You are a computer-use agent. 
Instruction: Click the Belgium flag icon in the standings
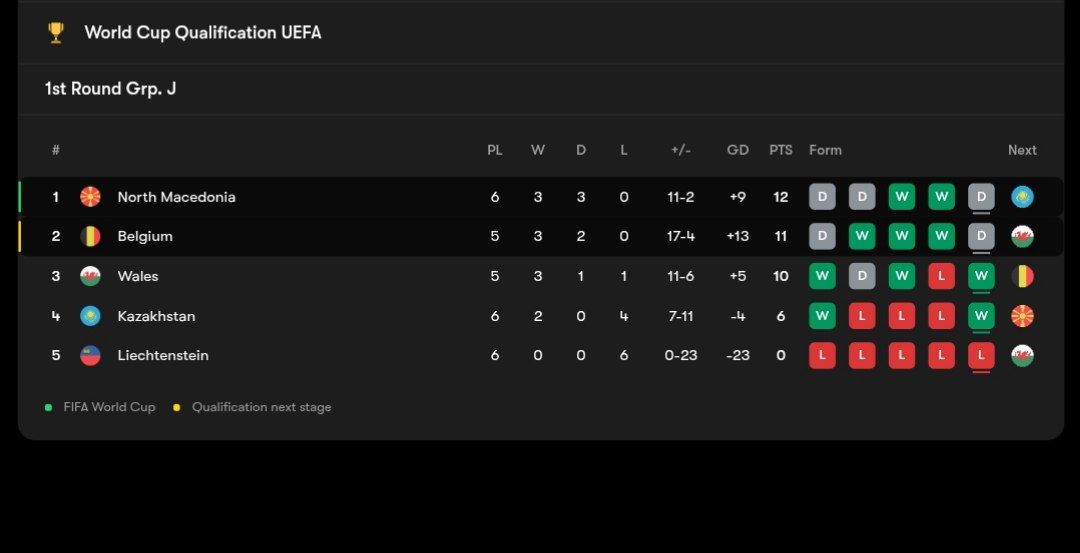(x=91, y=237)
